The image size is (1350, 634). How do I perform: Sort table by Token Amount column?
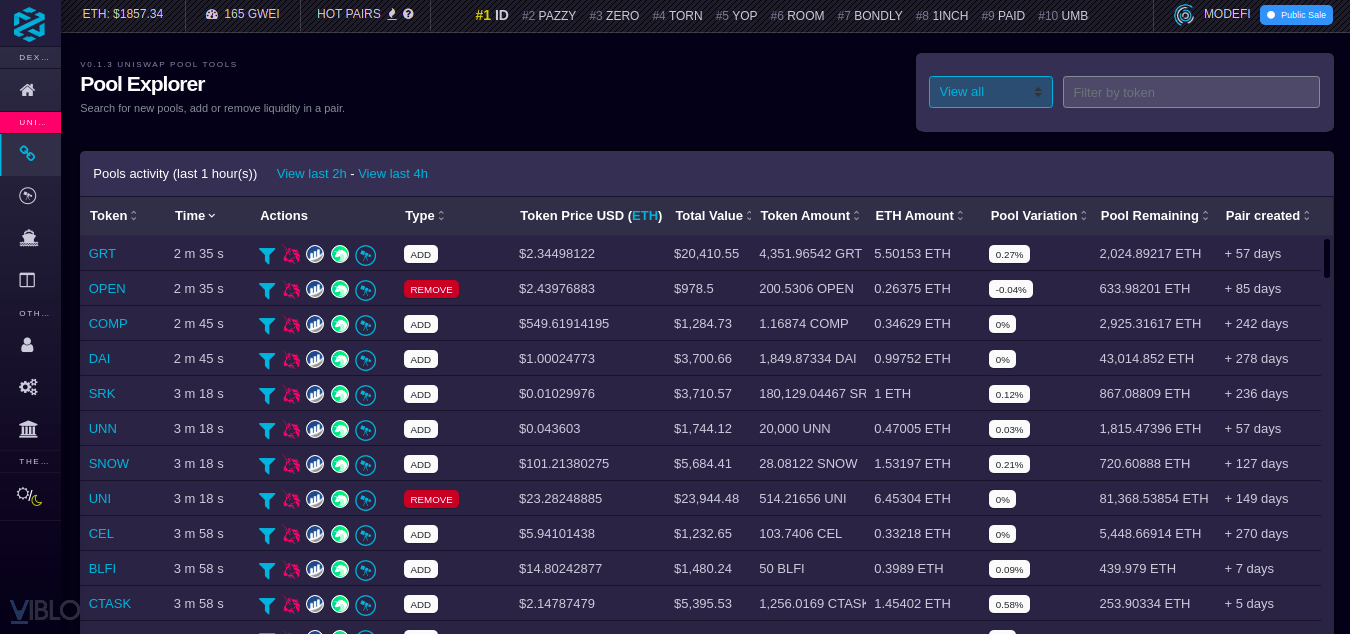810,215
